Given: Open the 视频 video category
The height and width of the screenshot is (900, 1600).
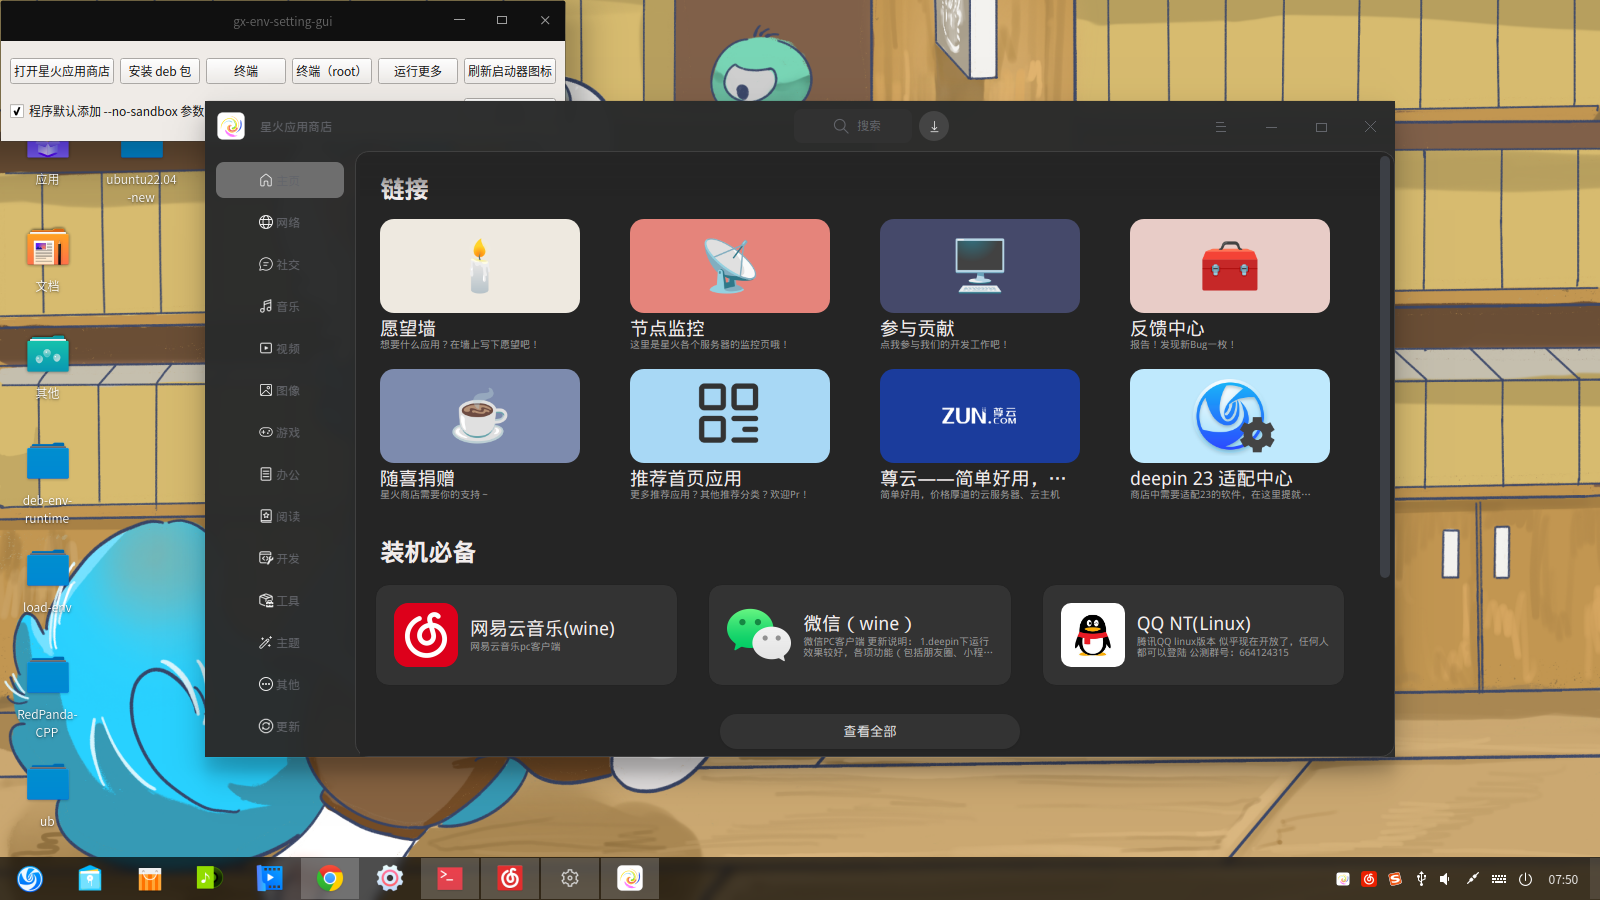Looking at the screenshot, I should (280, 348).
